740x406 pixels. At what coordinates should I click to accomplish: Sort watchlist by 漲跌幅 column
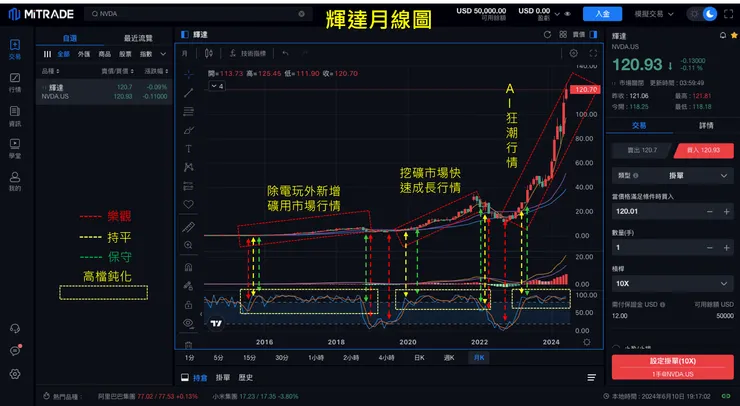tap(156, 71)
